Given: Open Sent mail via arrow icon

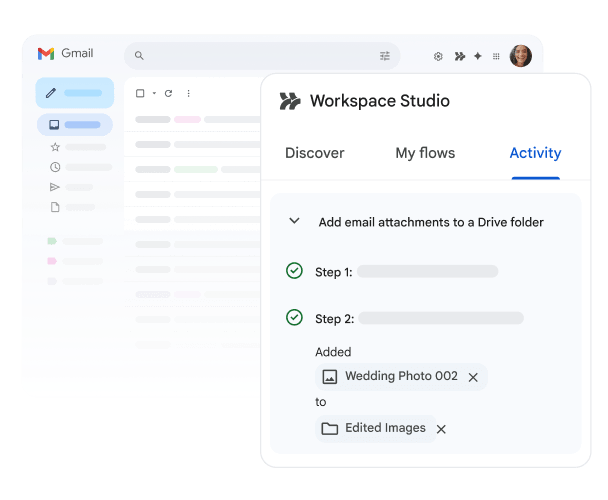Looking at the screenshot, I should coord(55,187).
